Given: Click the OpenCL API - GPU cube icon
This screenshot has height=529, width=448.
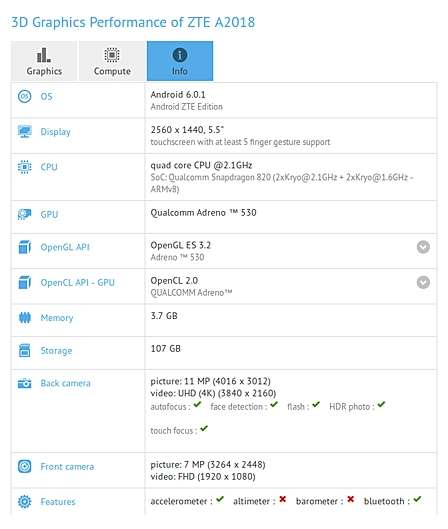Looking at the screenshot, I should click(x=24, y=282).
